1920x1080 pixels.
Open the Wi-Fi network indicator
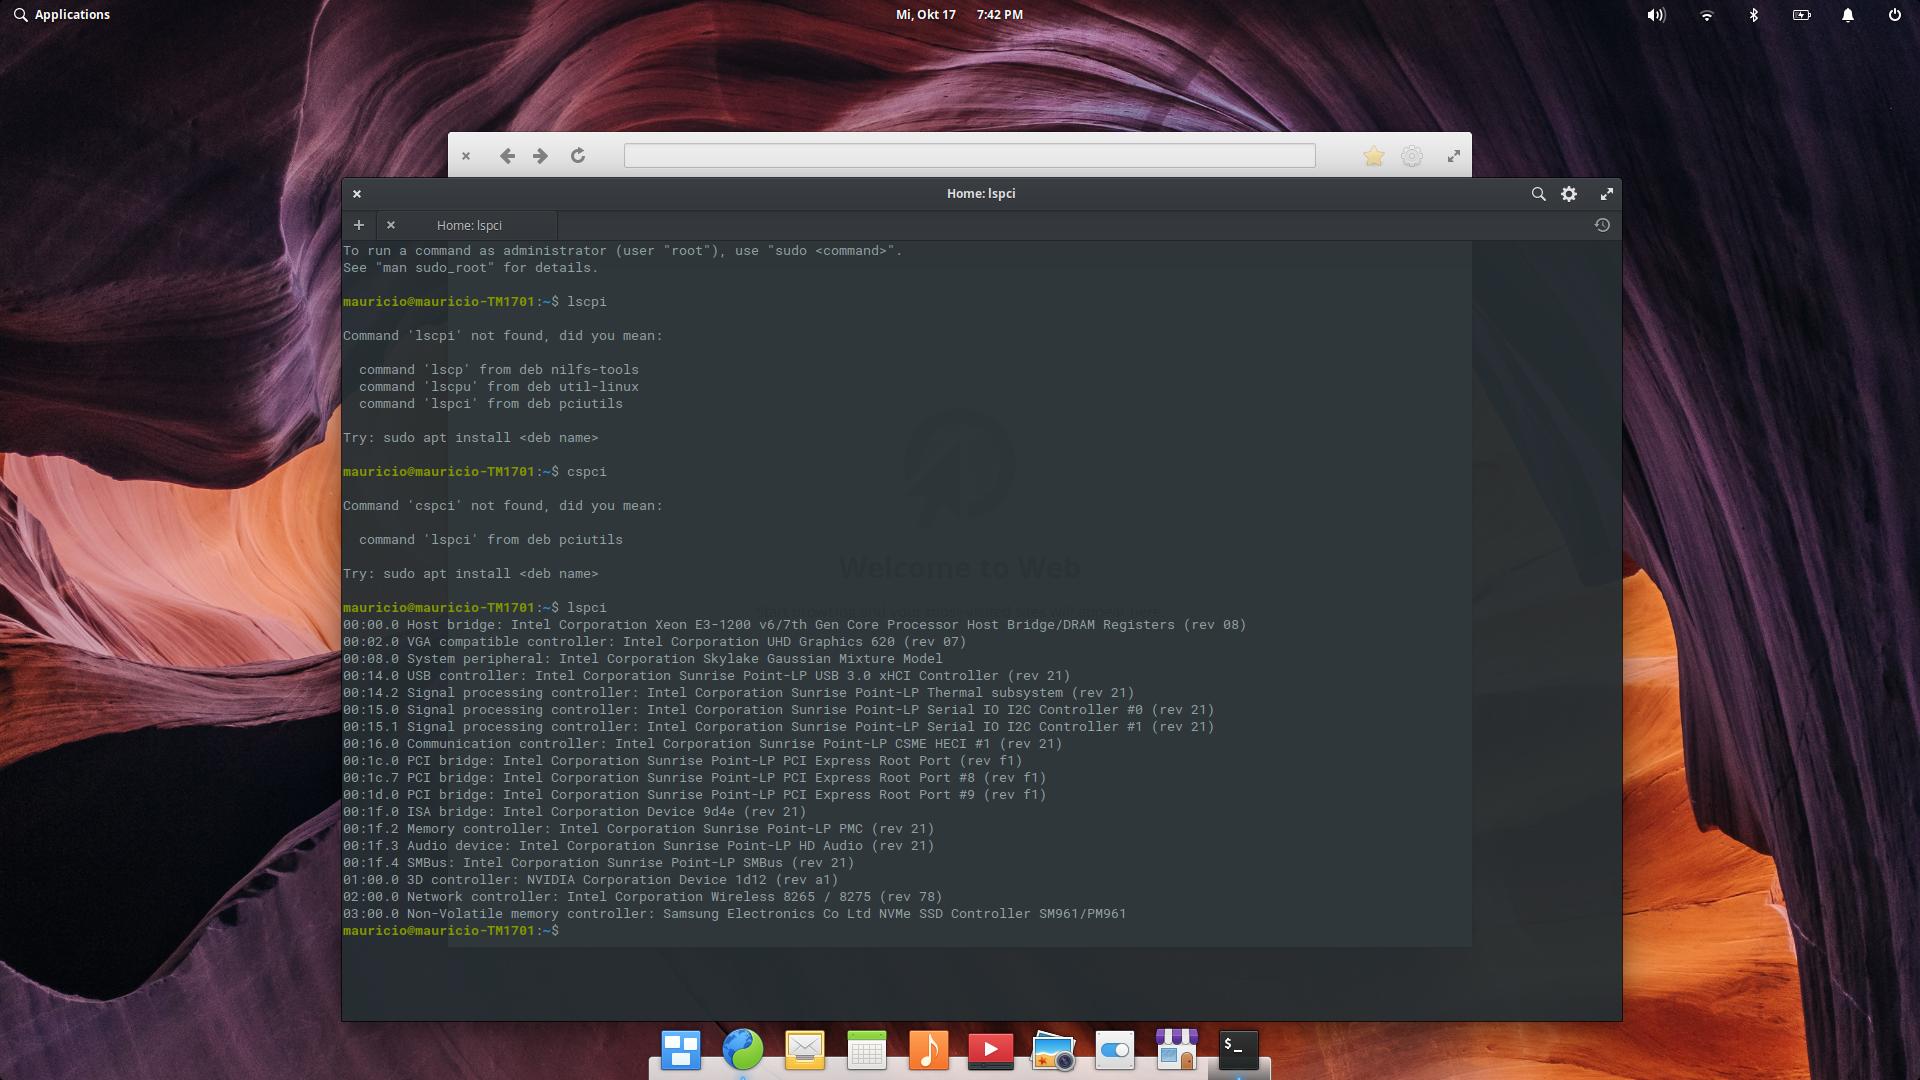(x=1706, y=15)
